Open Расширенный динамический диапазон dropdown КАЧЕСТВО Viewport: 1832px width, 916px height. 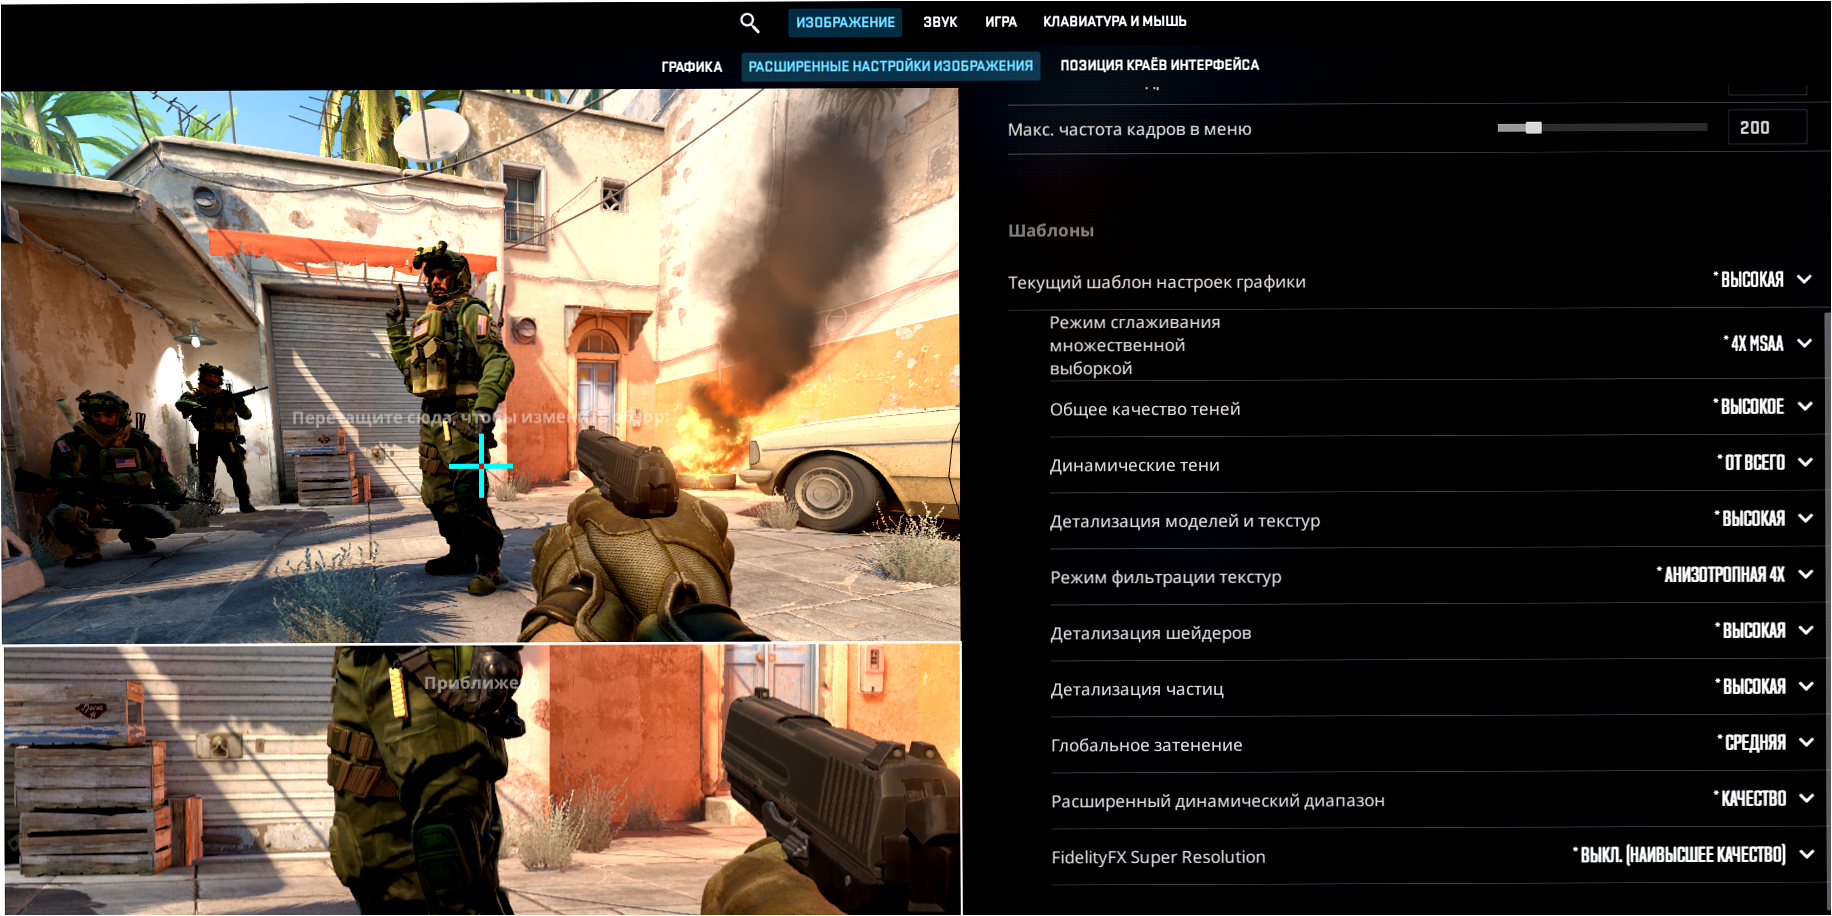1763,799
